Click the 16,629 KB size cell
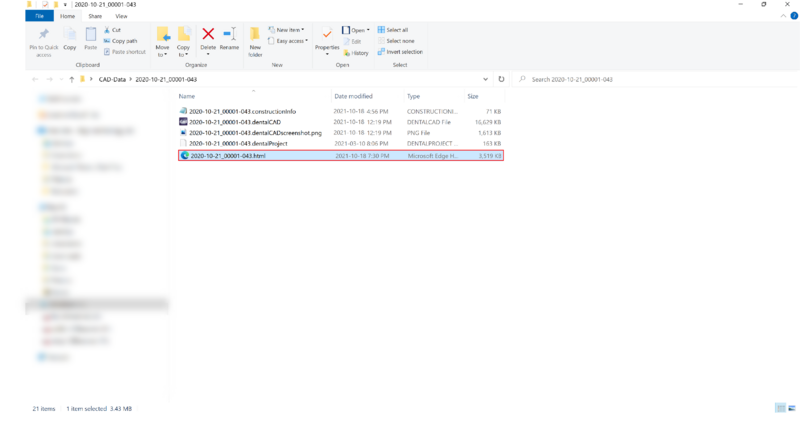 coord(488,122)
